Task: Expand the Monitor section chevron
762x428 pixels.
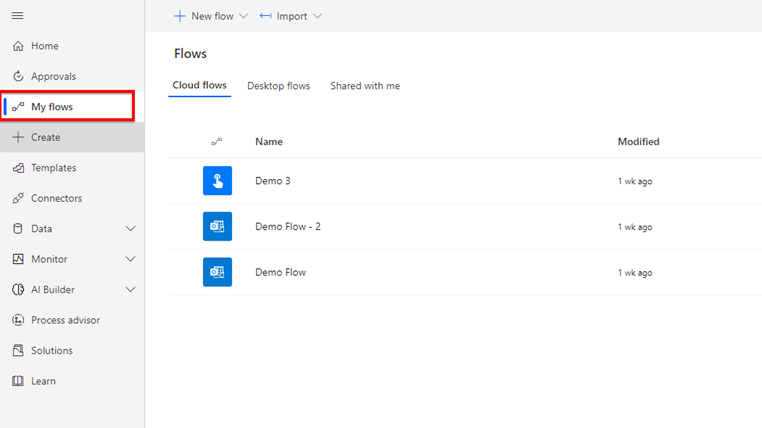Action: pos(130,259)
